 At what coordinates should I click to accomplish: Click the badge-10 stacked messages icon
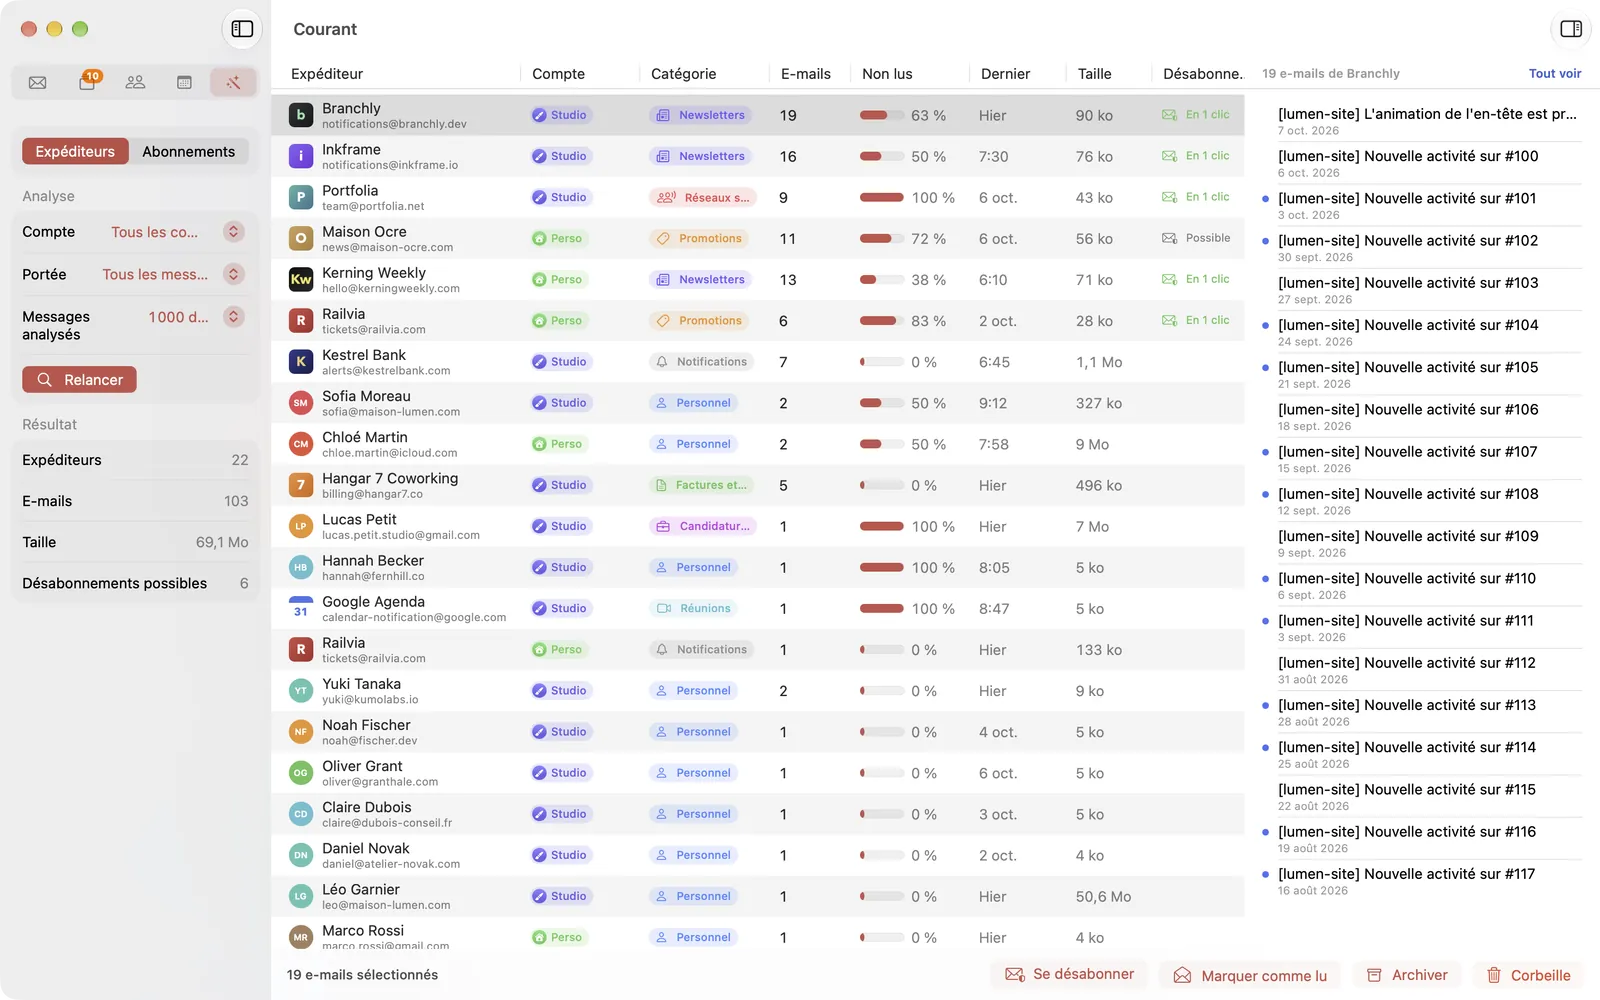point(87,82)
